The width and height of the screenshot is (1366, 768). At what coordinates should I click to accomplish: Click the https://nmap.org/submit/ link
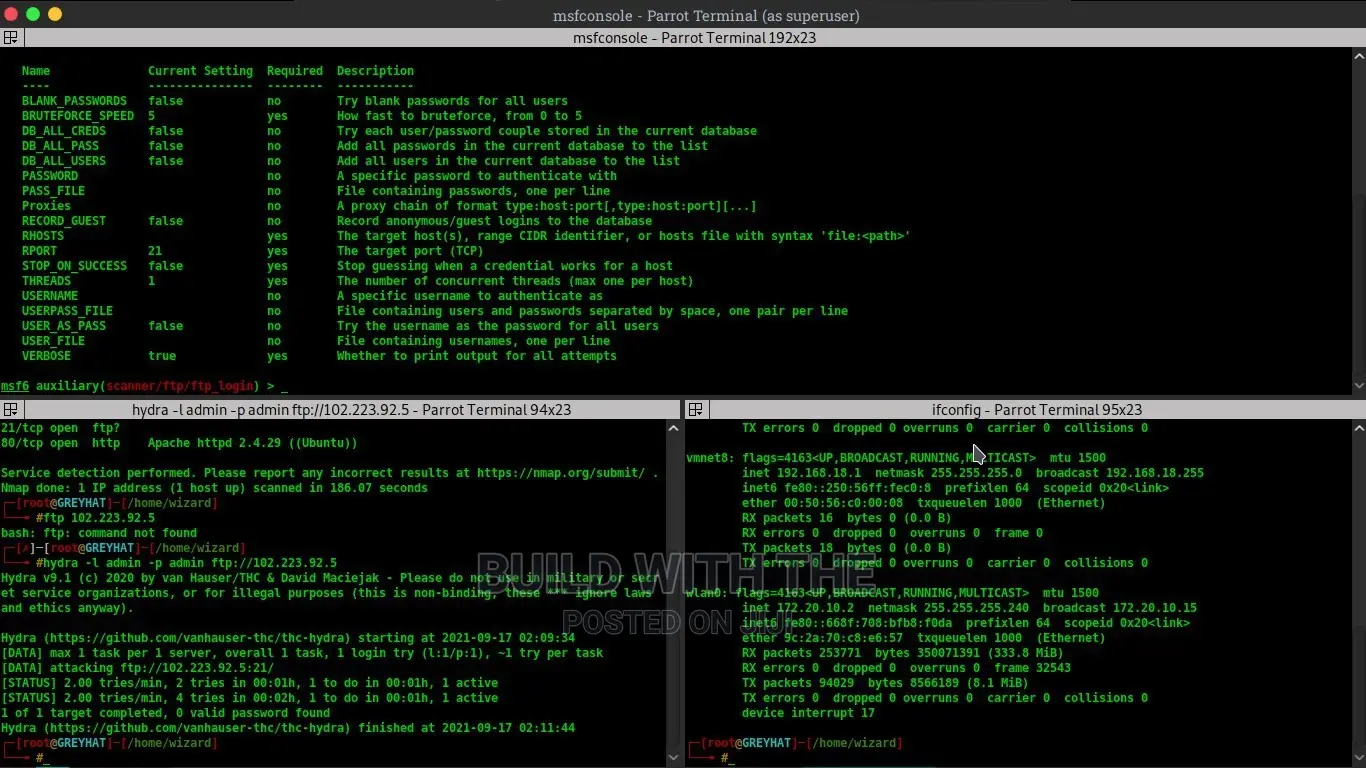pos(560,473)
